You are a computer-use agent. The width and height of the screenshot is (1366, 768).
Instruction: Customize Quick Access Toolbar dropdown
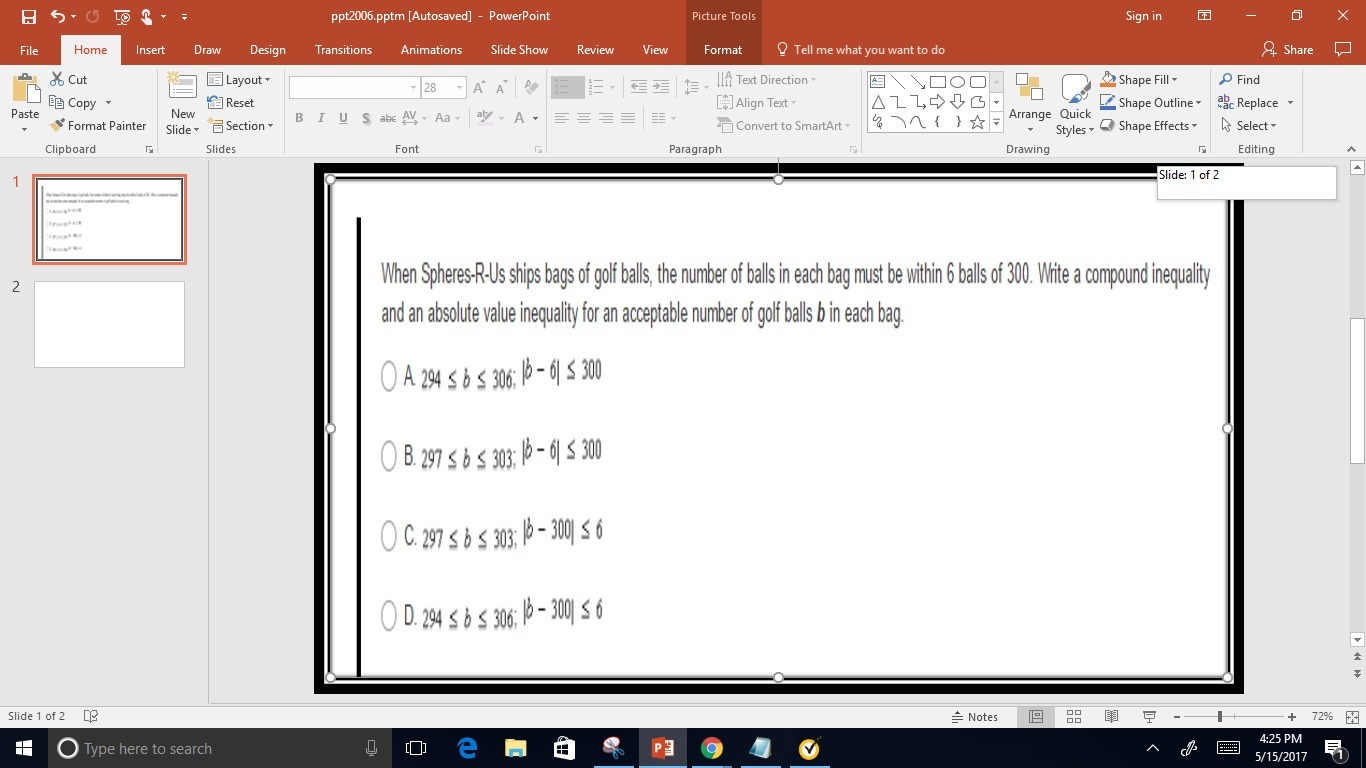click(185, 16)
